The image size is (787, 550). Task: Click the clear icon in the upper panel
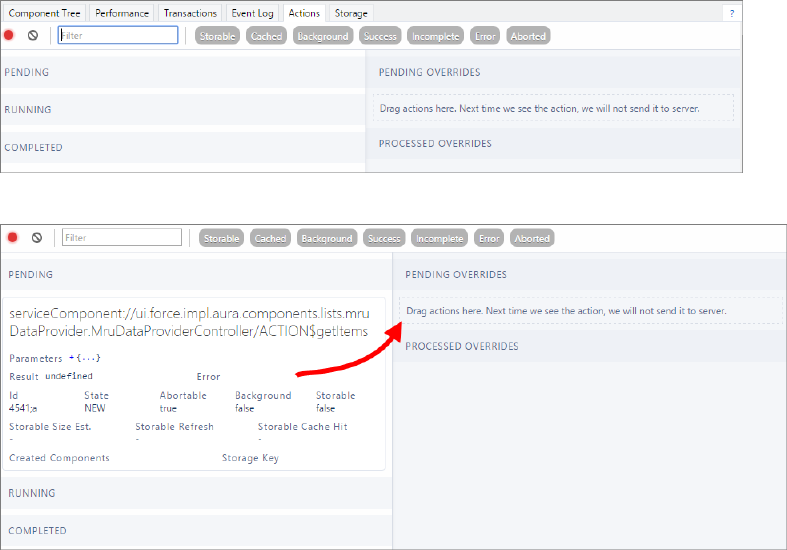[33, 35]
